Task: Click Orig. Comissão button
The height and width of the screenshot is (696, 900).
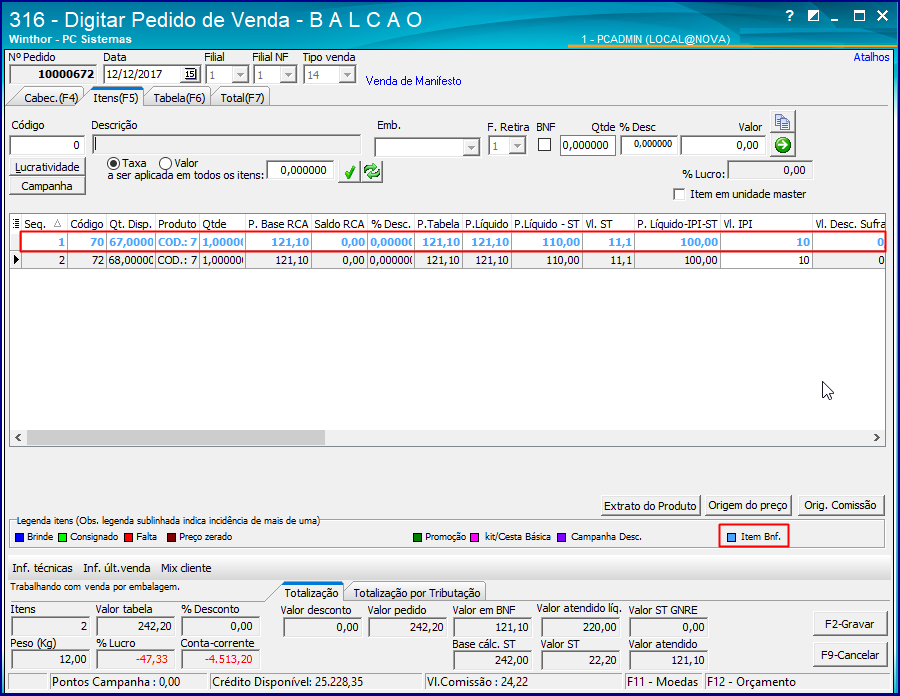Action: coord(840,505)
